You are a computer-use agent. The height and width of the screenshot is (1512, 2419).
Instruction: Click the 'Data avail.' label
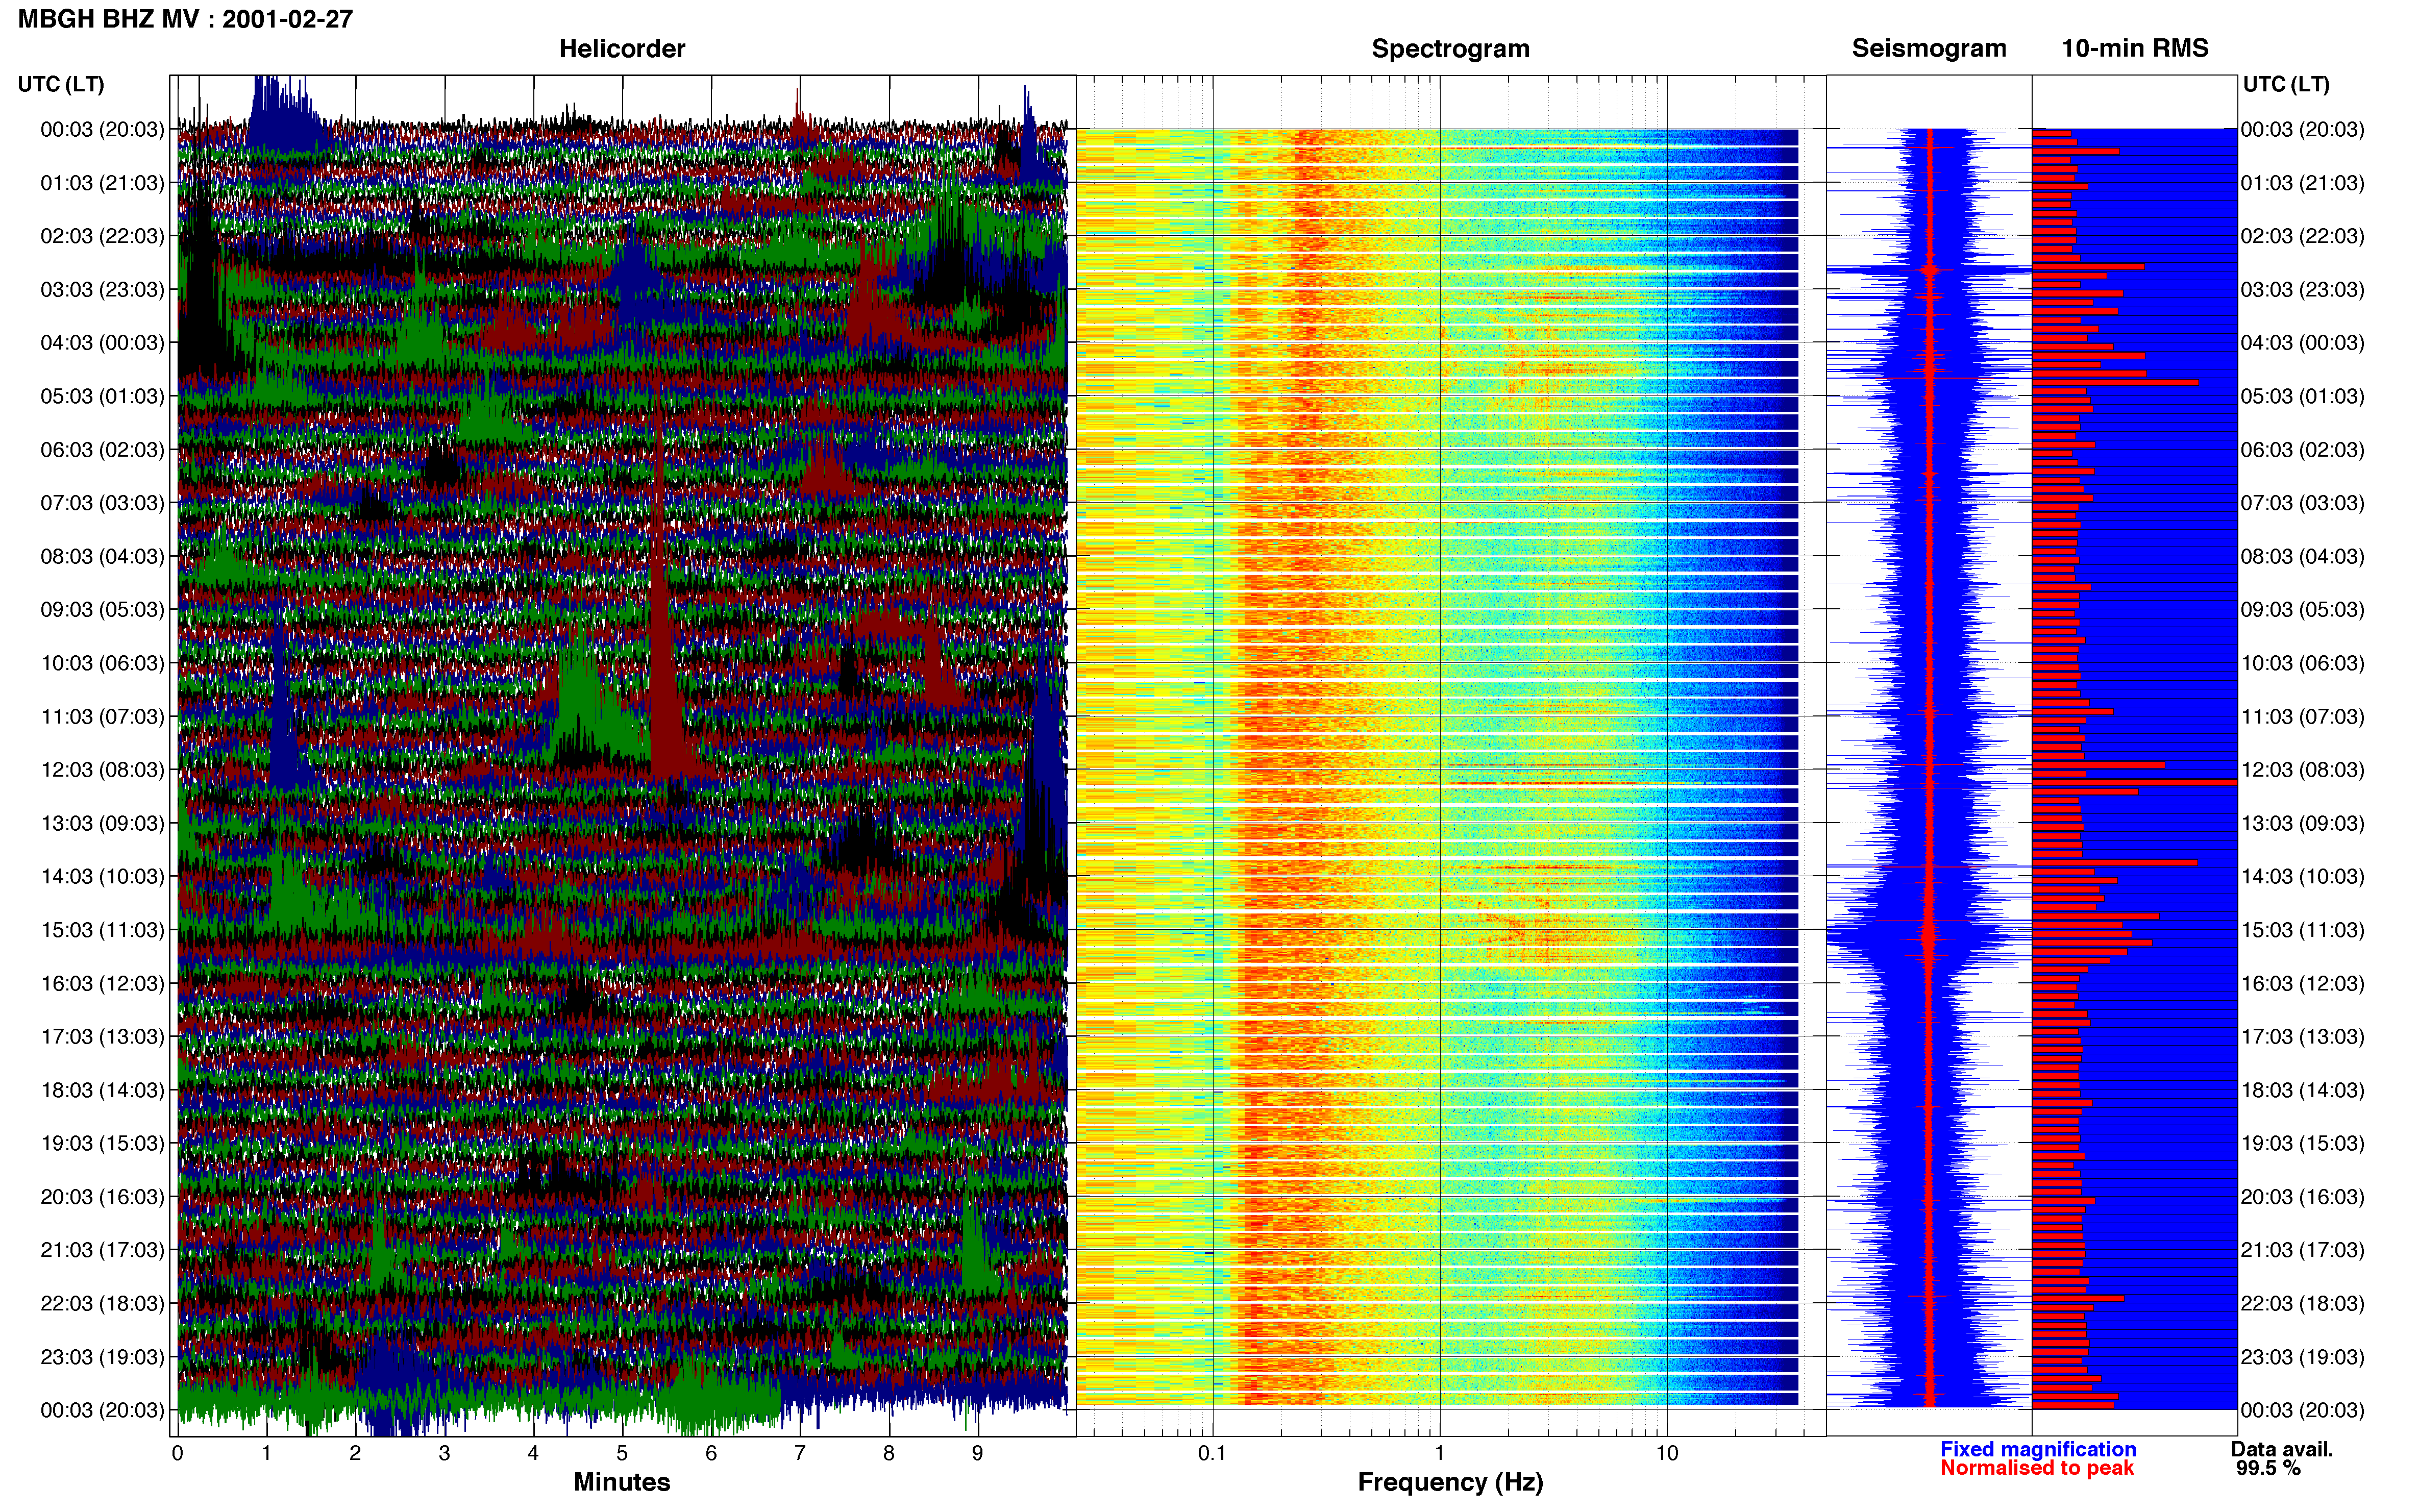pyautogui.click(x=2282, y=1449)
